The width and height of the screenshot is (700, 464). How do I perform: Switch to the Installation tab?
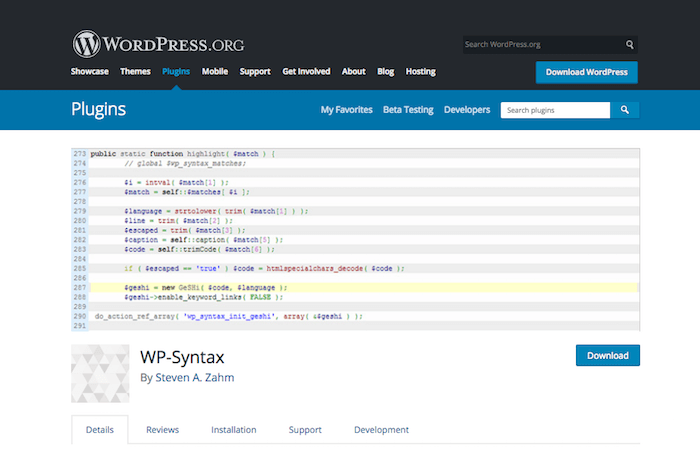pos(233,430)
